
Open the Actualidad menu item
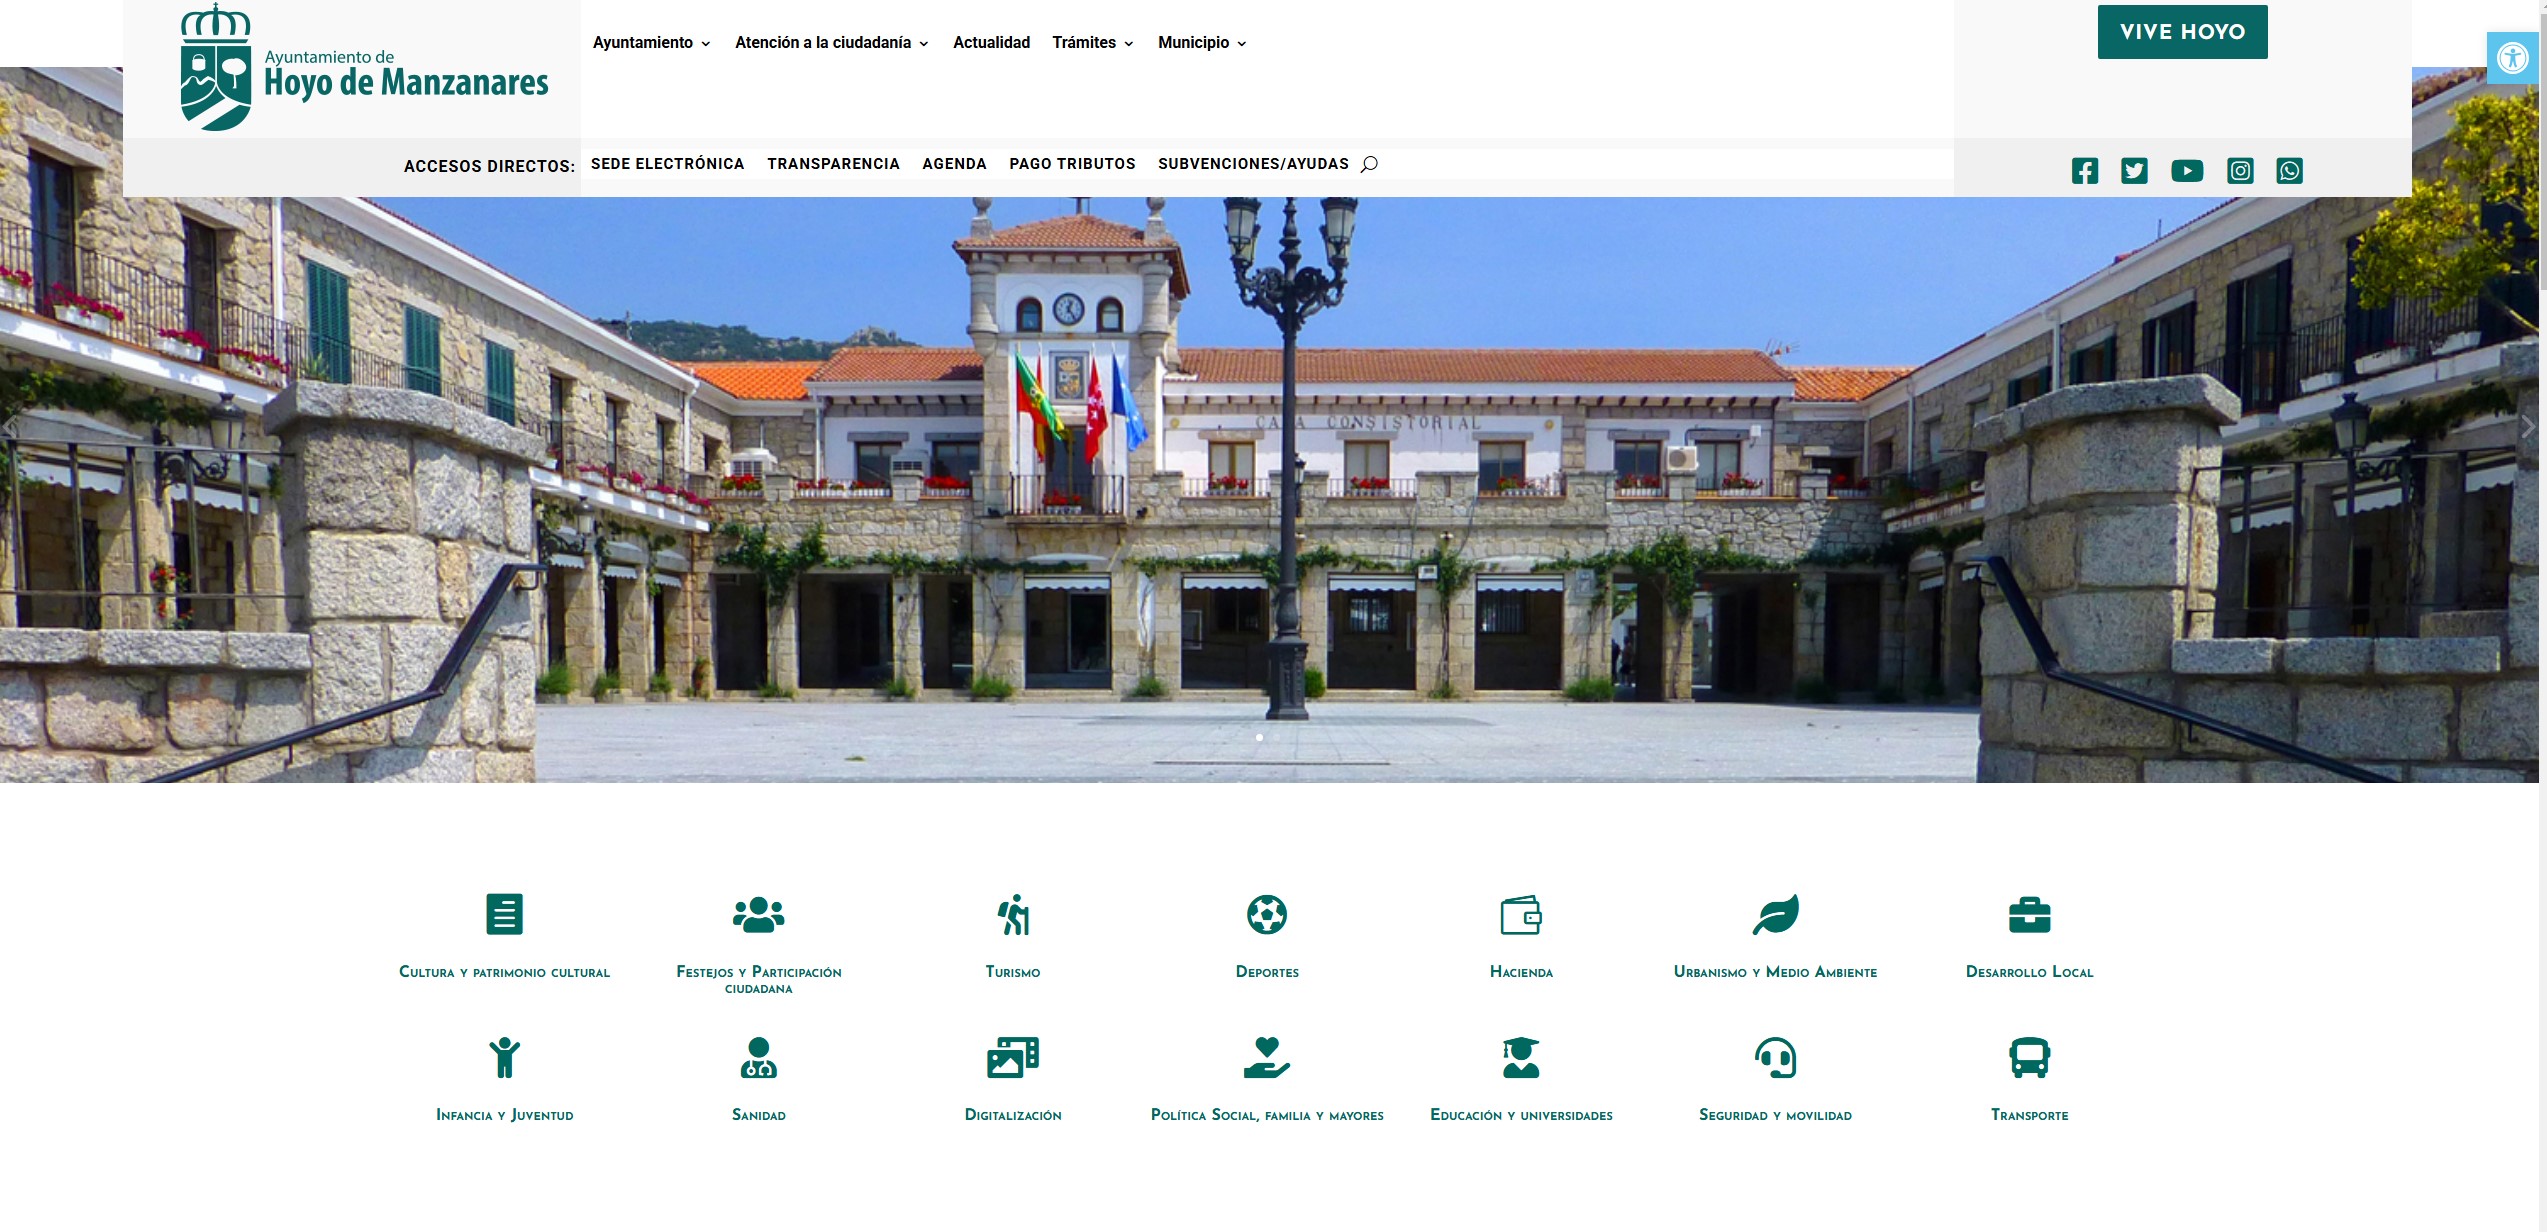[x=991, y=42]
